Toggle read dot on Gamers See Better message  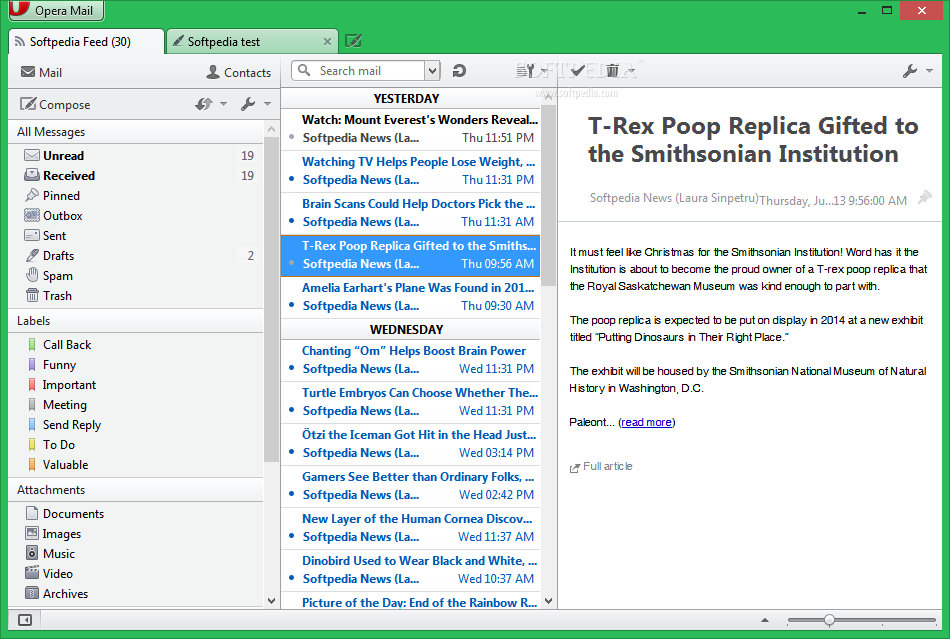[x=291, y=494]
